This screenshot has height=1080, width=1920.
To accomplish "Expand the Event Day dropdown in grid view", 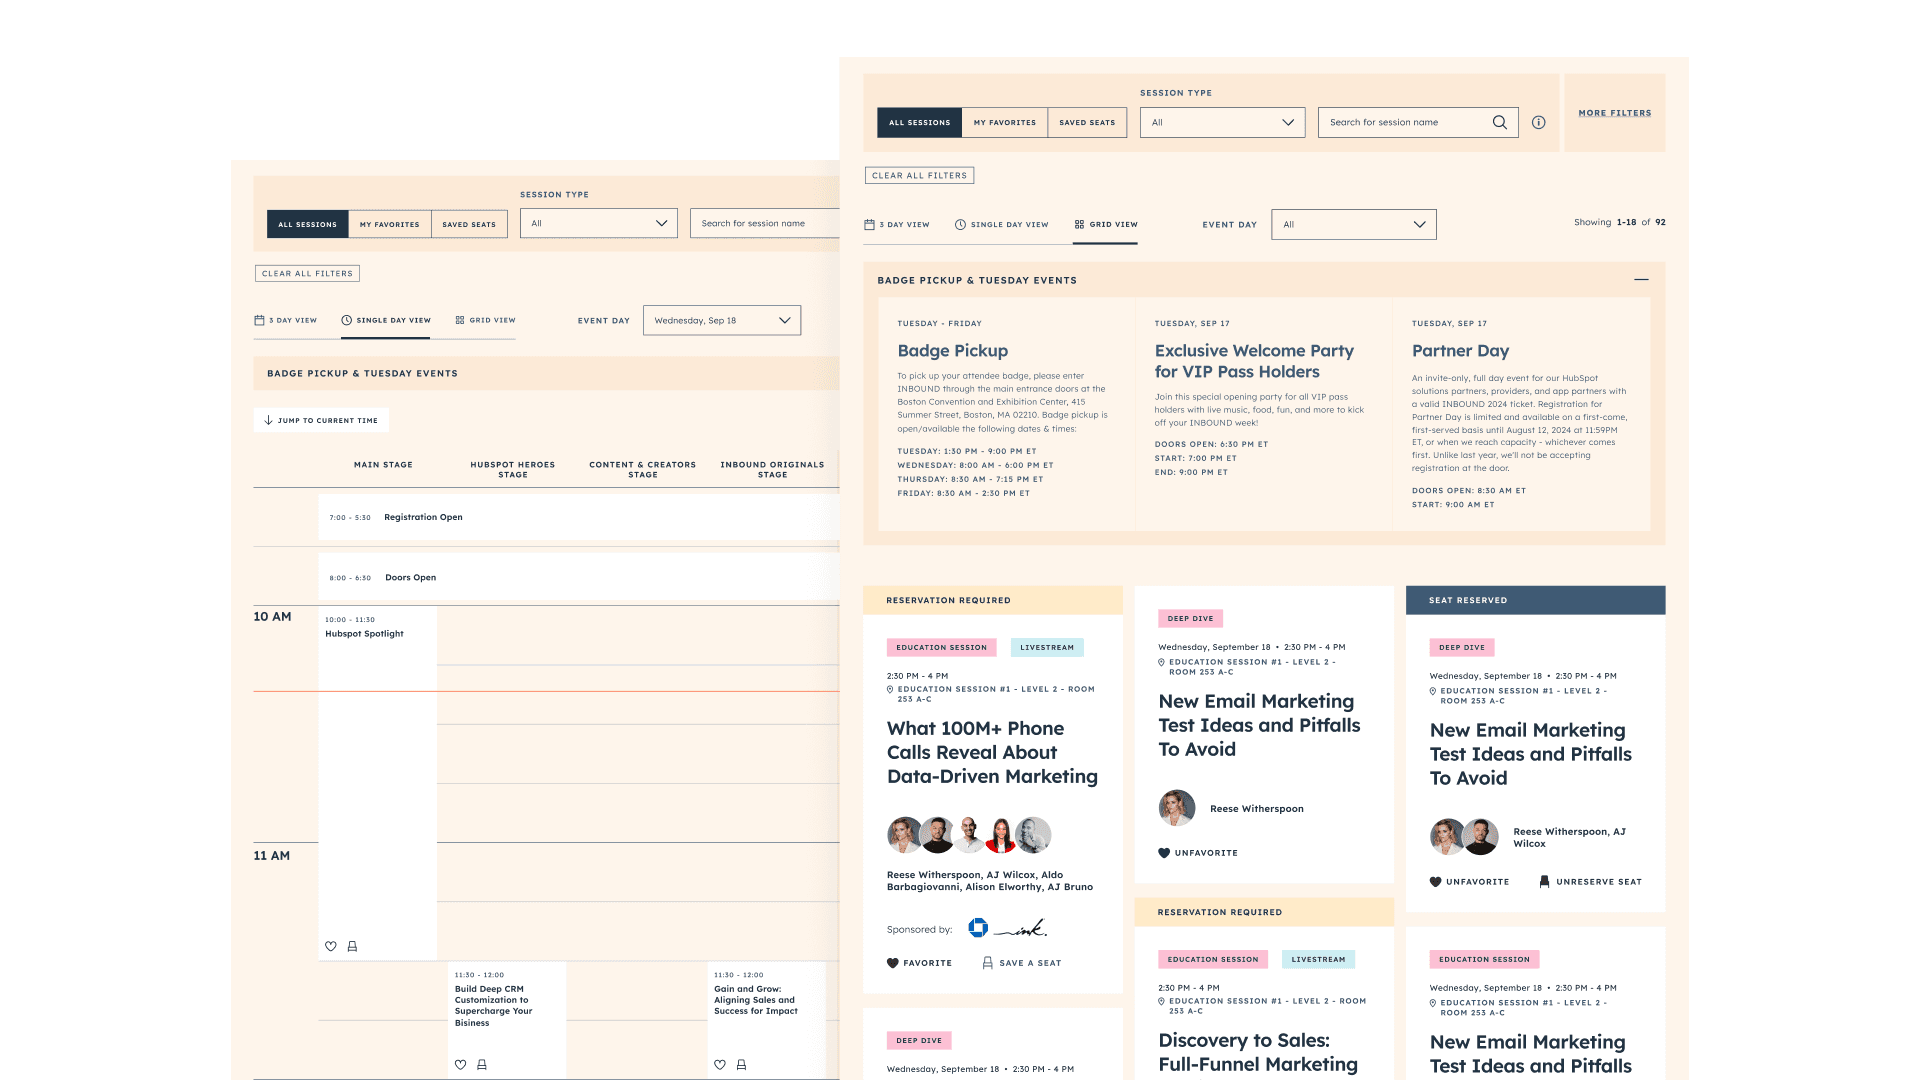I will [x=1354, y=223].
